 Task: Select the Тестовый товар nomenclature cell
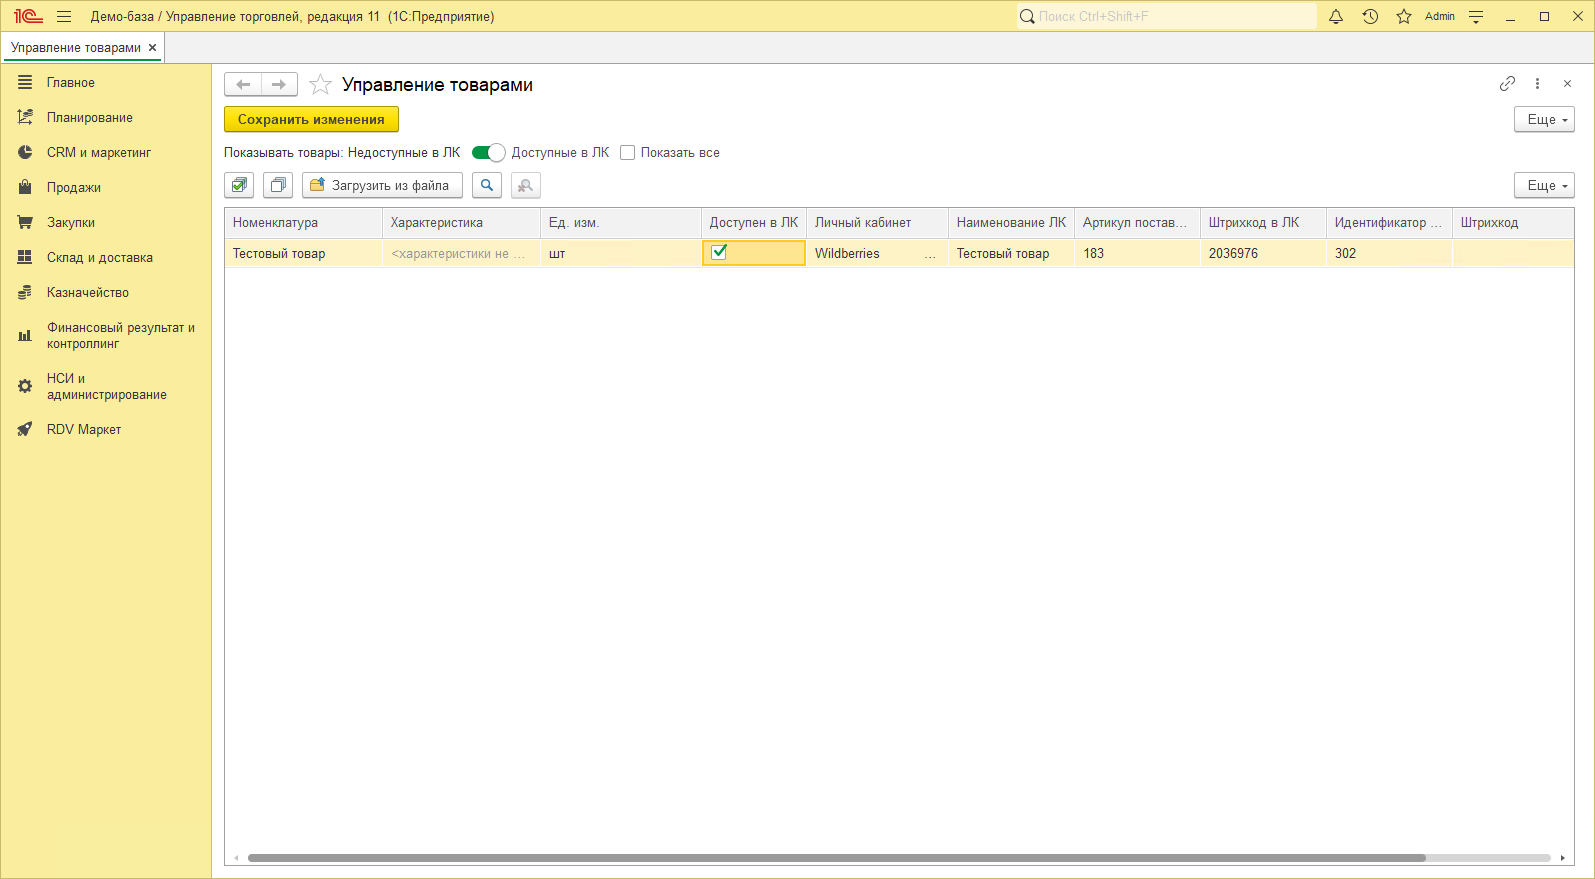[303, 254]
